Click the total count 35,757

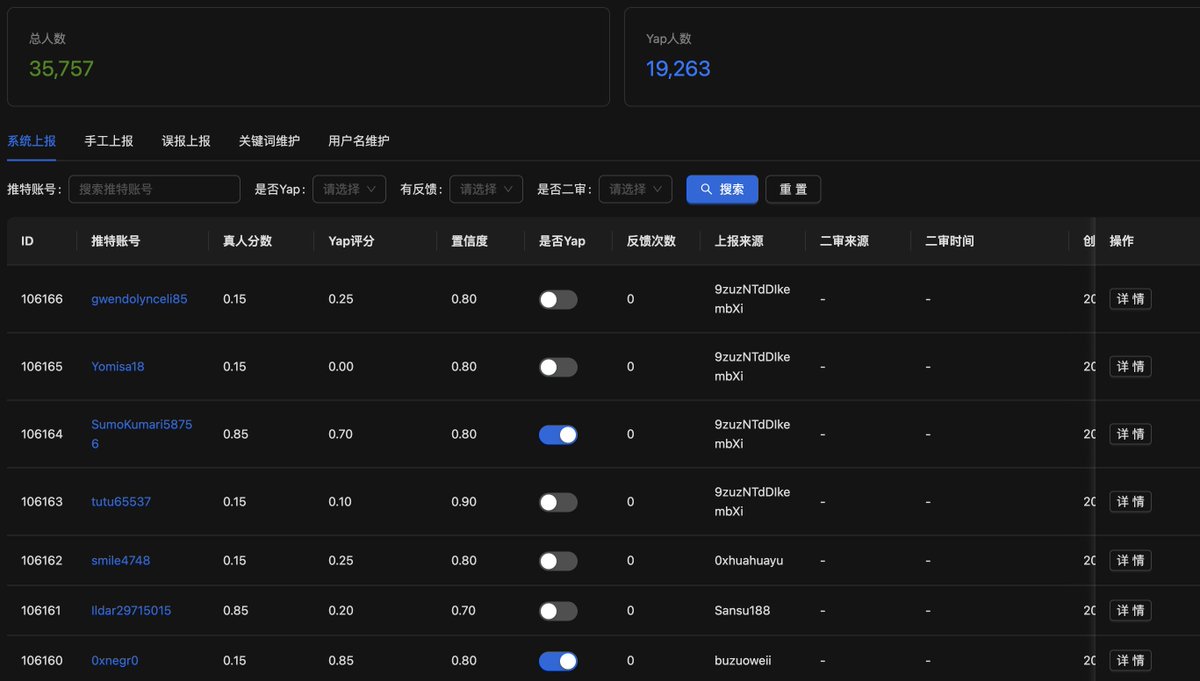click(61, 69)
